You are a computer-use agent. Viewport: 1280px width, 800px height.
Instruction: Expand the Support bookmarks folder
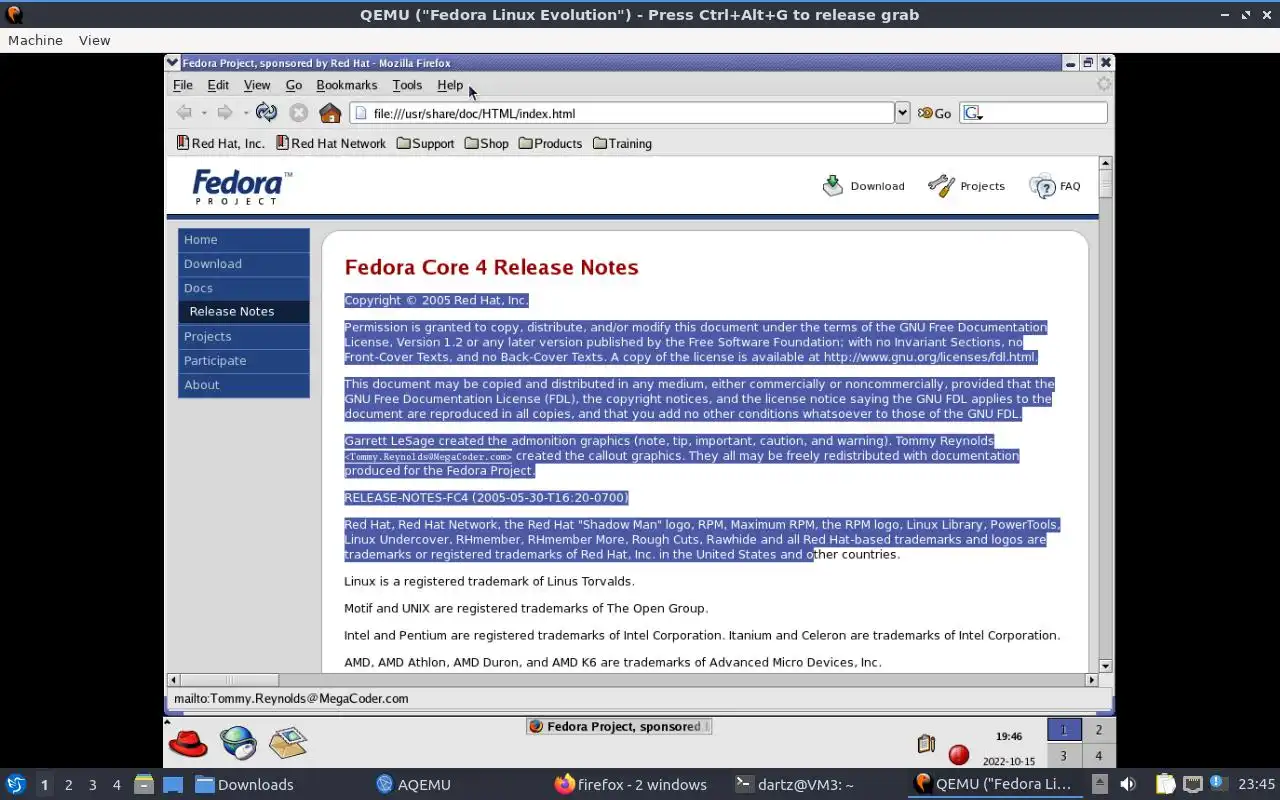[x=425, y=143]
